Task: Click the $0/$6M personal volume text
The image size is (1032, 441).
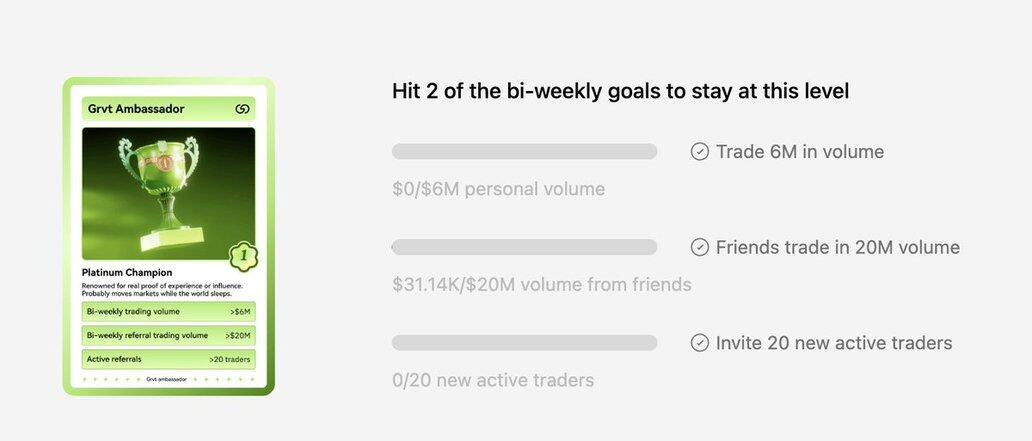Action: coord(498,189)
